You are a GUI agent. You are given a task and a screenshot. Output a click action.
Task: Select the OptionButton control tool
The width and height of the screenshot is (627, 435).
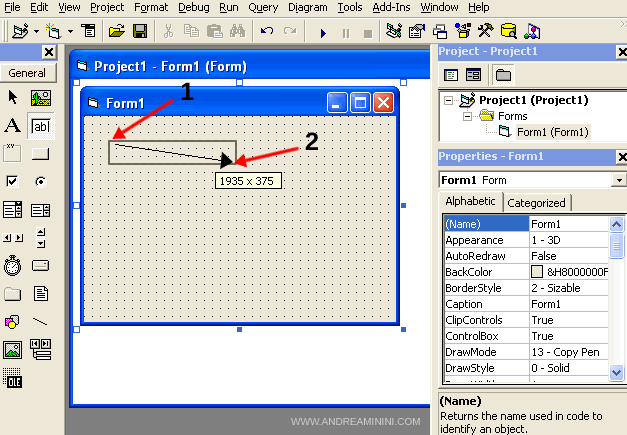pyautogui.click(x=40, y=181)
